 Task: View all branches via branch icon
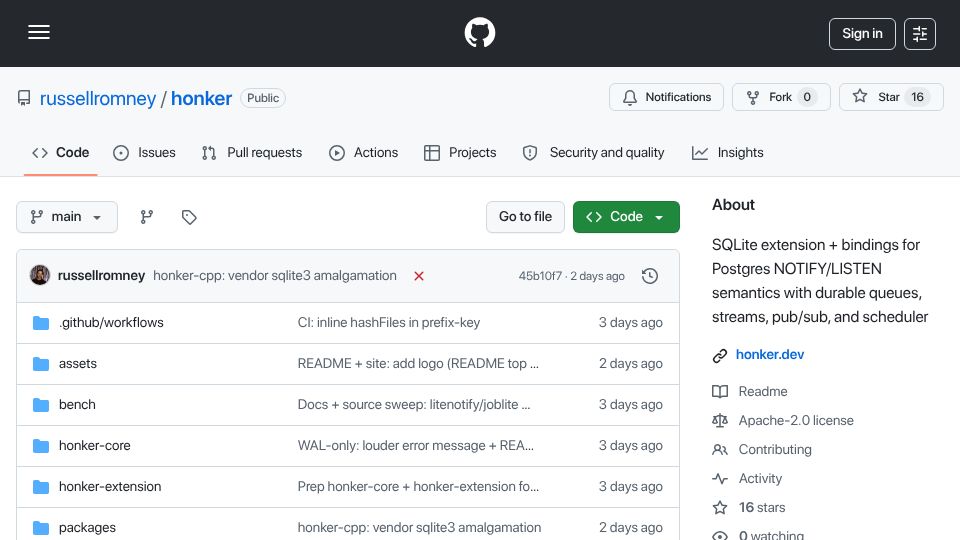point(146,217)
